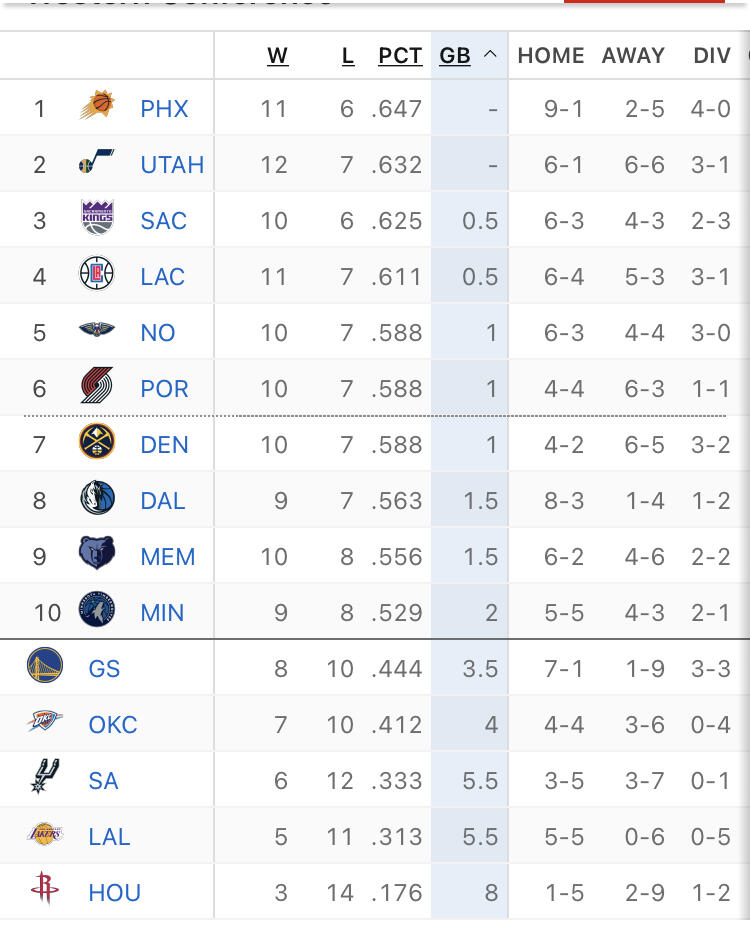Click the LA Clippers logo
The width and height of the screenshot is (750, 929).
[97, 274]
